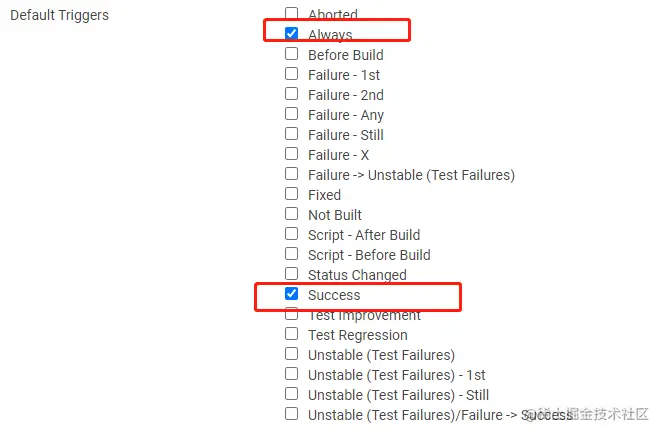Image resolution: width=663 pixels, height=436 pixels.
Task: Enable the Failure - 1st trigger
Action: coord(291,74)
